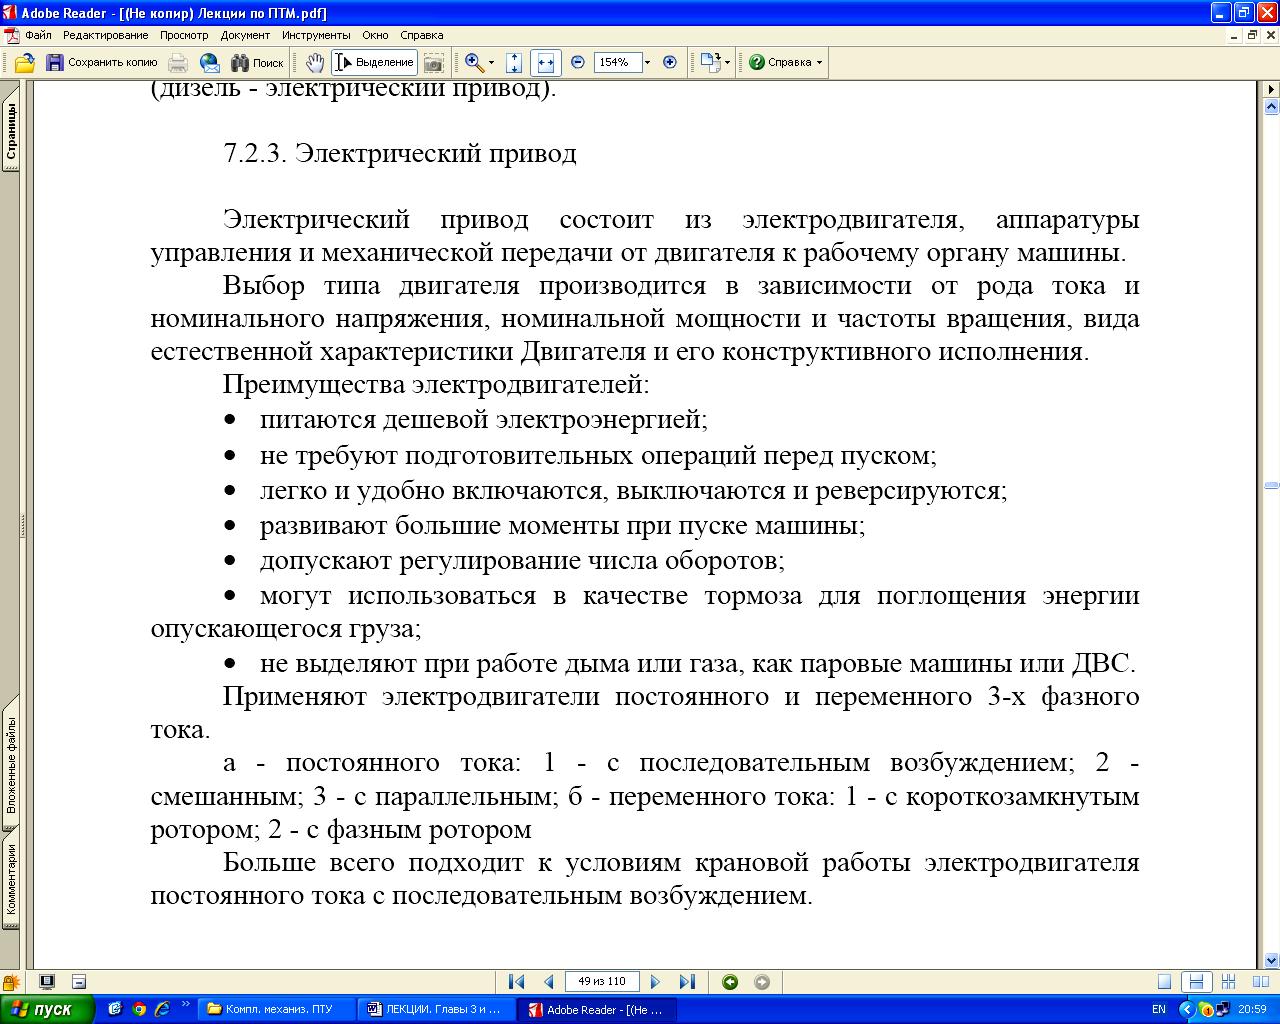This screenshot has width=1280, height=1024.
Task: Select Single Page layout icon
Action: 1164,982
